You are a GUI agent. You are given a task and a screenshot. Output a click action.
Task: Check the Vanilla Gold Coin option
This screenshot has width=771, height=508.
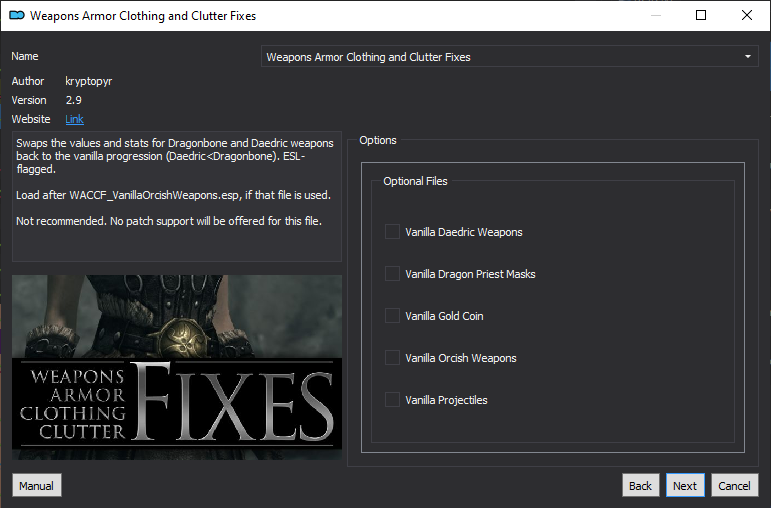[392, 316]
